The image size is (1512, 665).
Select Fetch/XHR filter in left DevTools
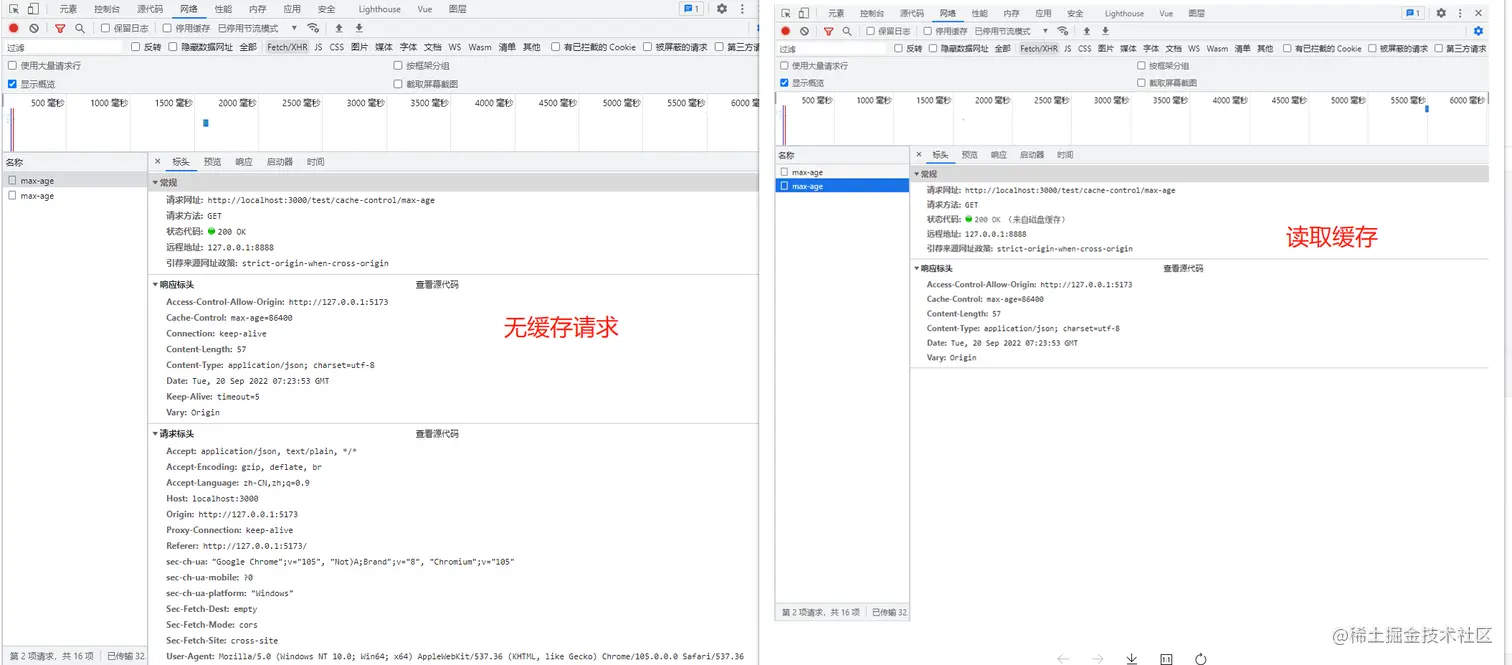286,47
